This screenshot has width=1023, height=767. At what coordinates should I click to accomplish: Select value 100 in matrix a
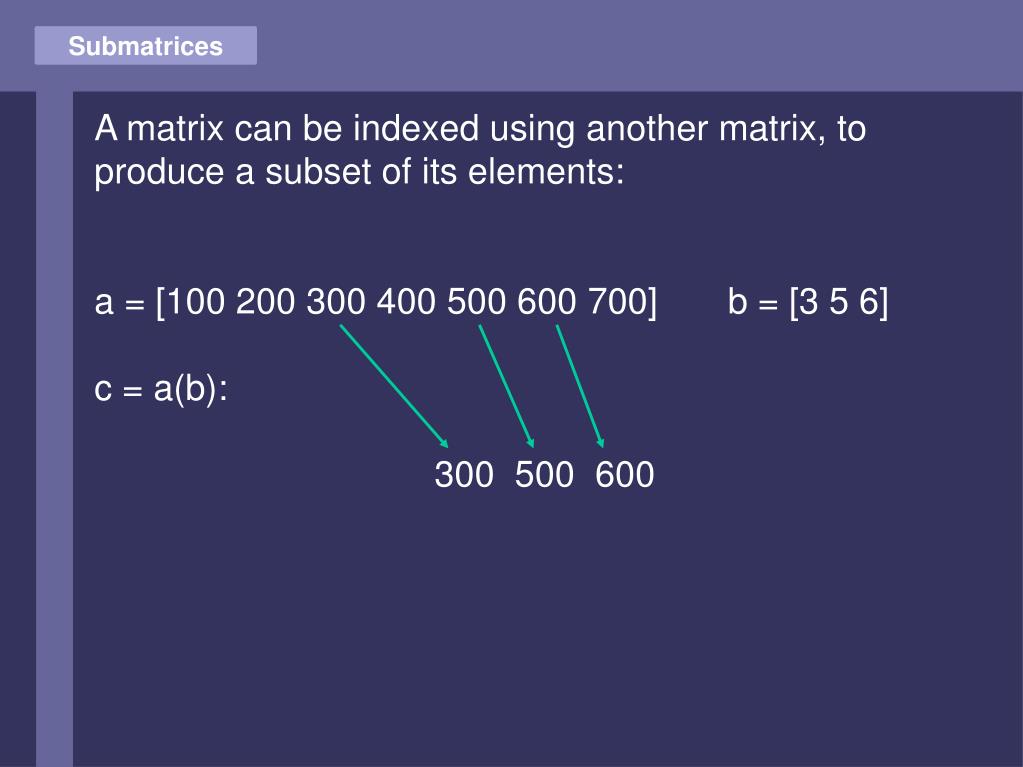[x=195, y=302]
